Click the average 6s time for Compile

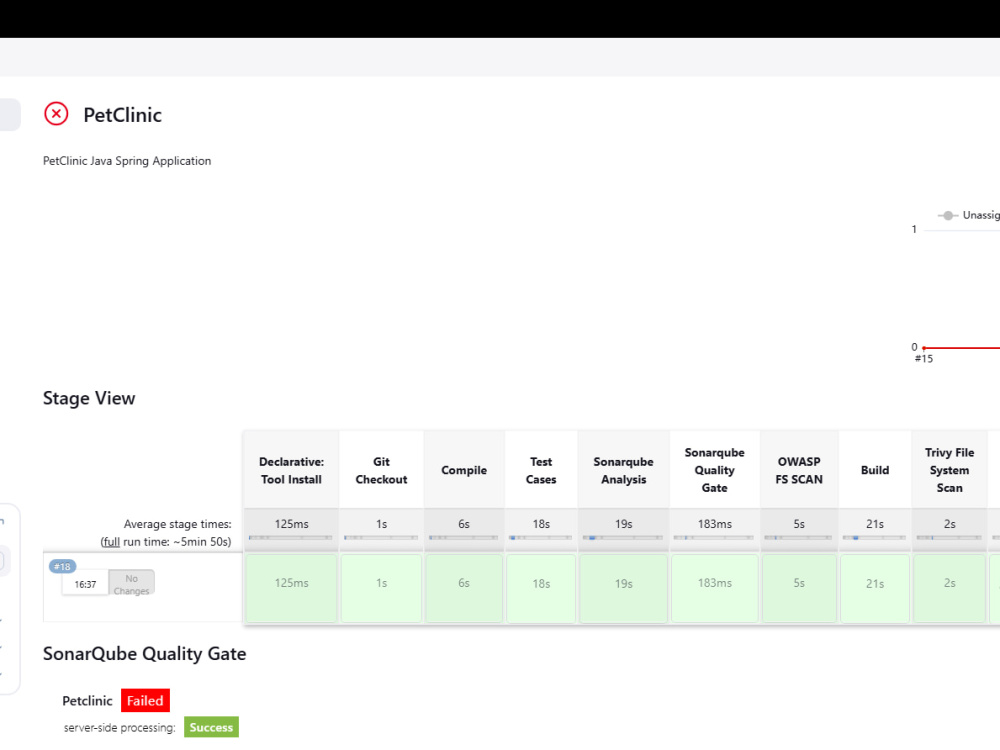pos(464,524)
